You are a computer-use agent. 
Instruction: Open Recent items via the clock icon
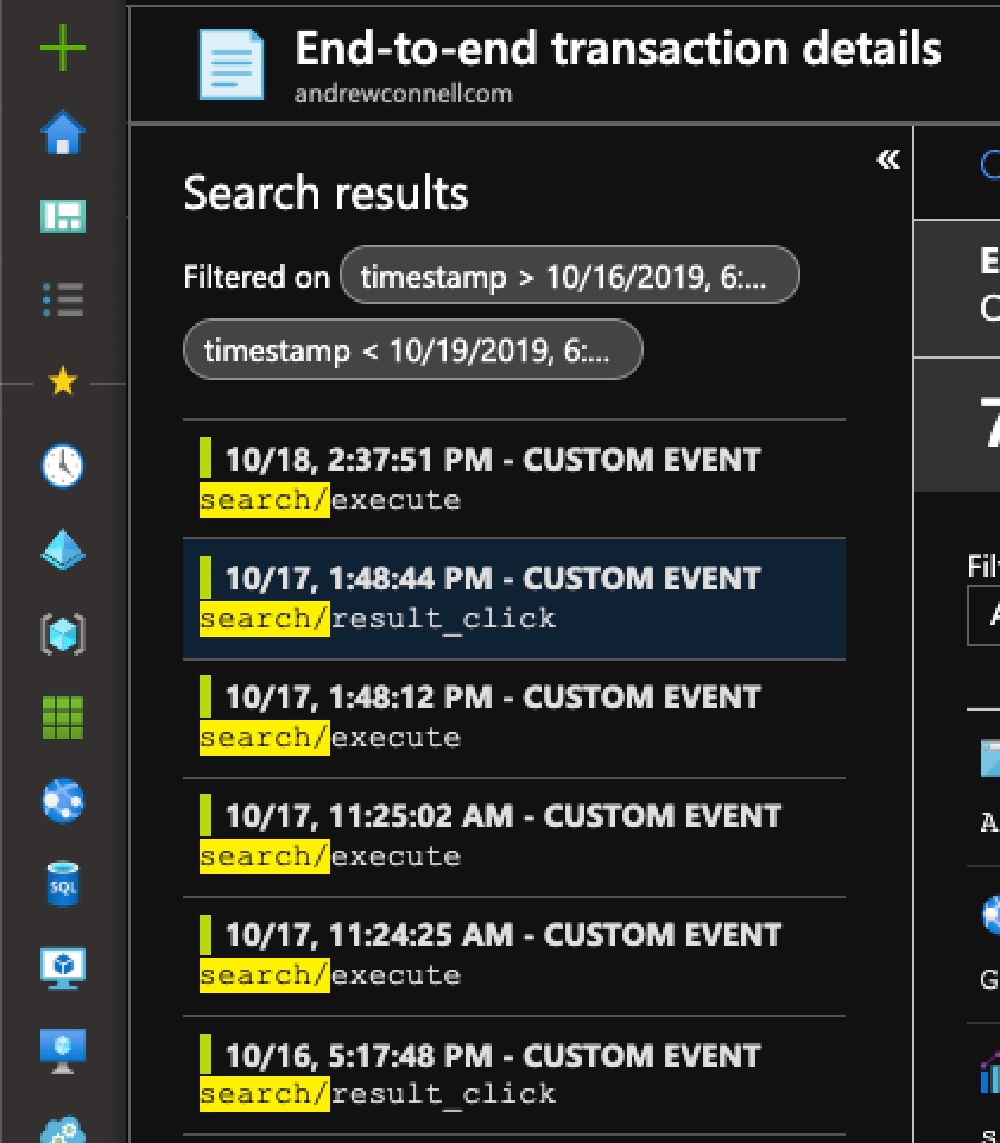tap(62, 466)
